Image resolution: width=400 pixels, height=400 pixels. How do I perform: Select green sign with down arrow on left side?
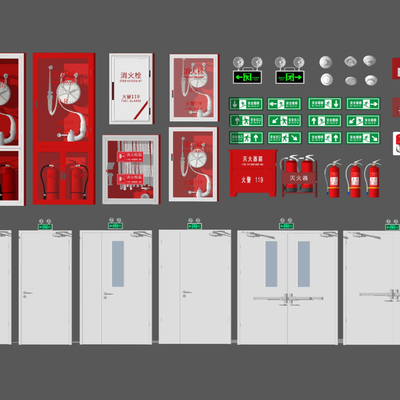point(246,104)
